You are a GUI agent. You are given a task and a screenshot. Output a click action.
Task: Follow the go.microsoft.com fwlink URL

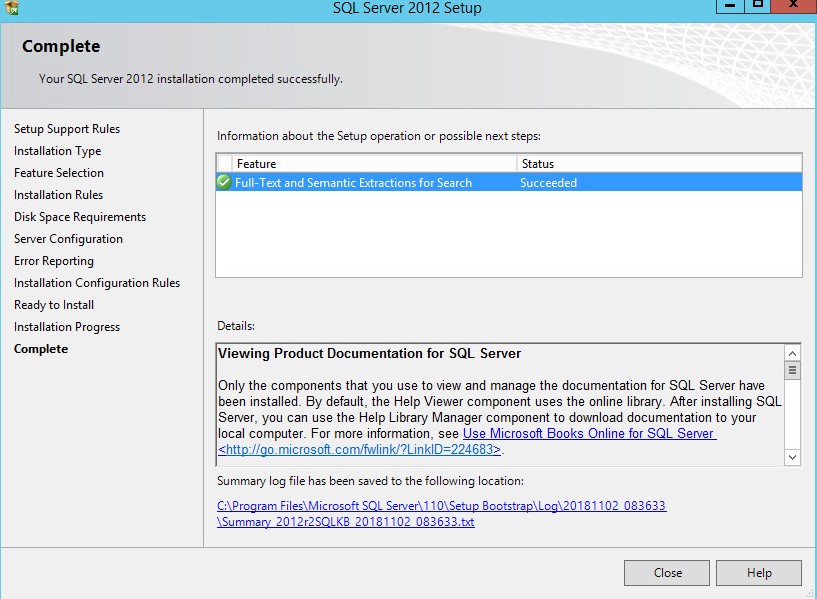(360, 450)
